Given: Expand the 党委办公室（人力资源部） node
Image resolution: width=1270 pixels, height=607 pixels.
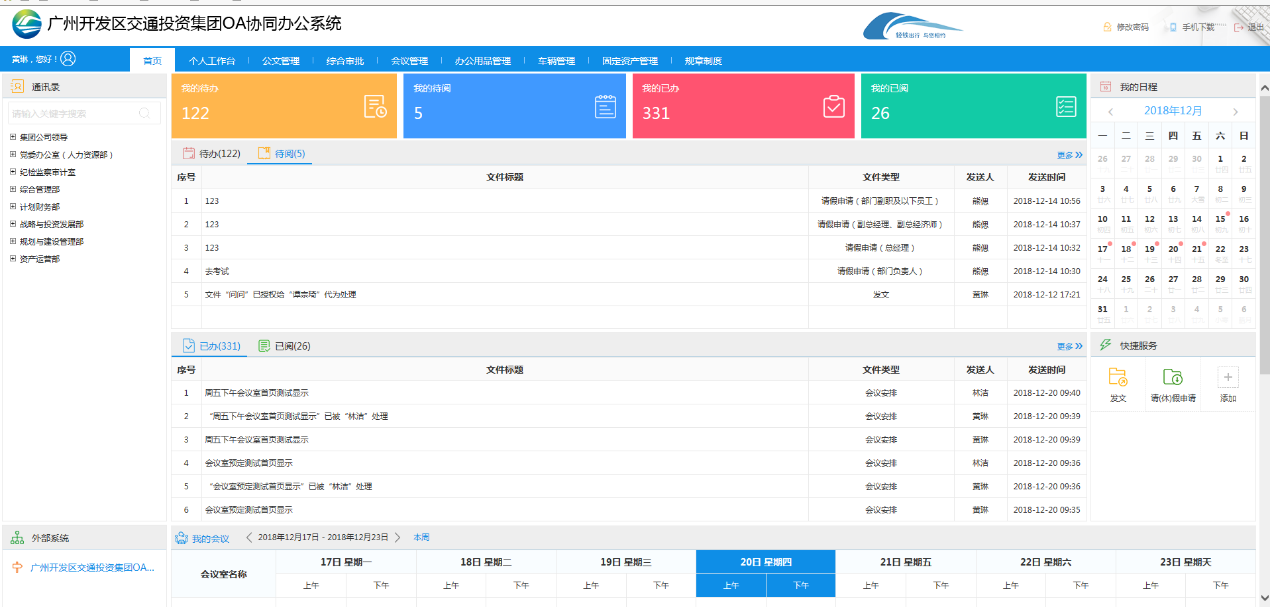Looking at the screenshot, I should pyautogui.click(x=13, y=155).
